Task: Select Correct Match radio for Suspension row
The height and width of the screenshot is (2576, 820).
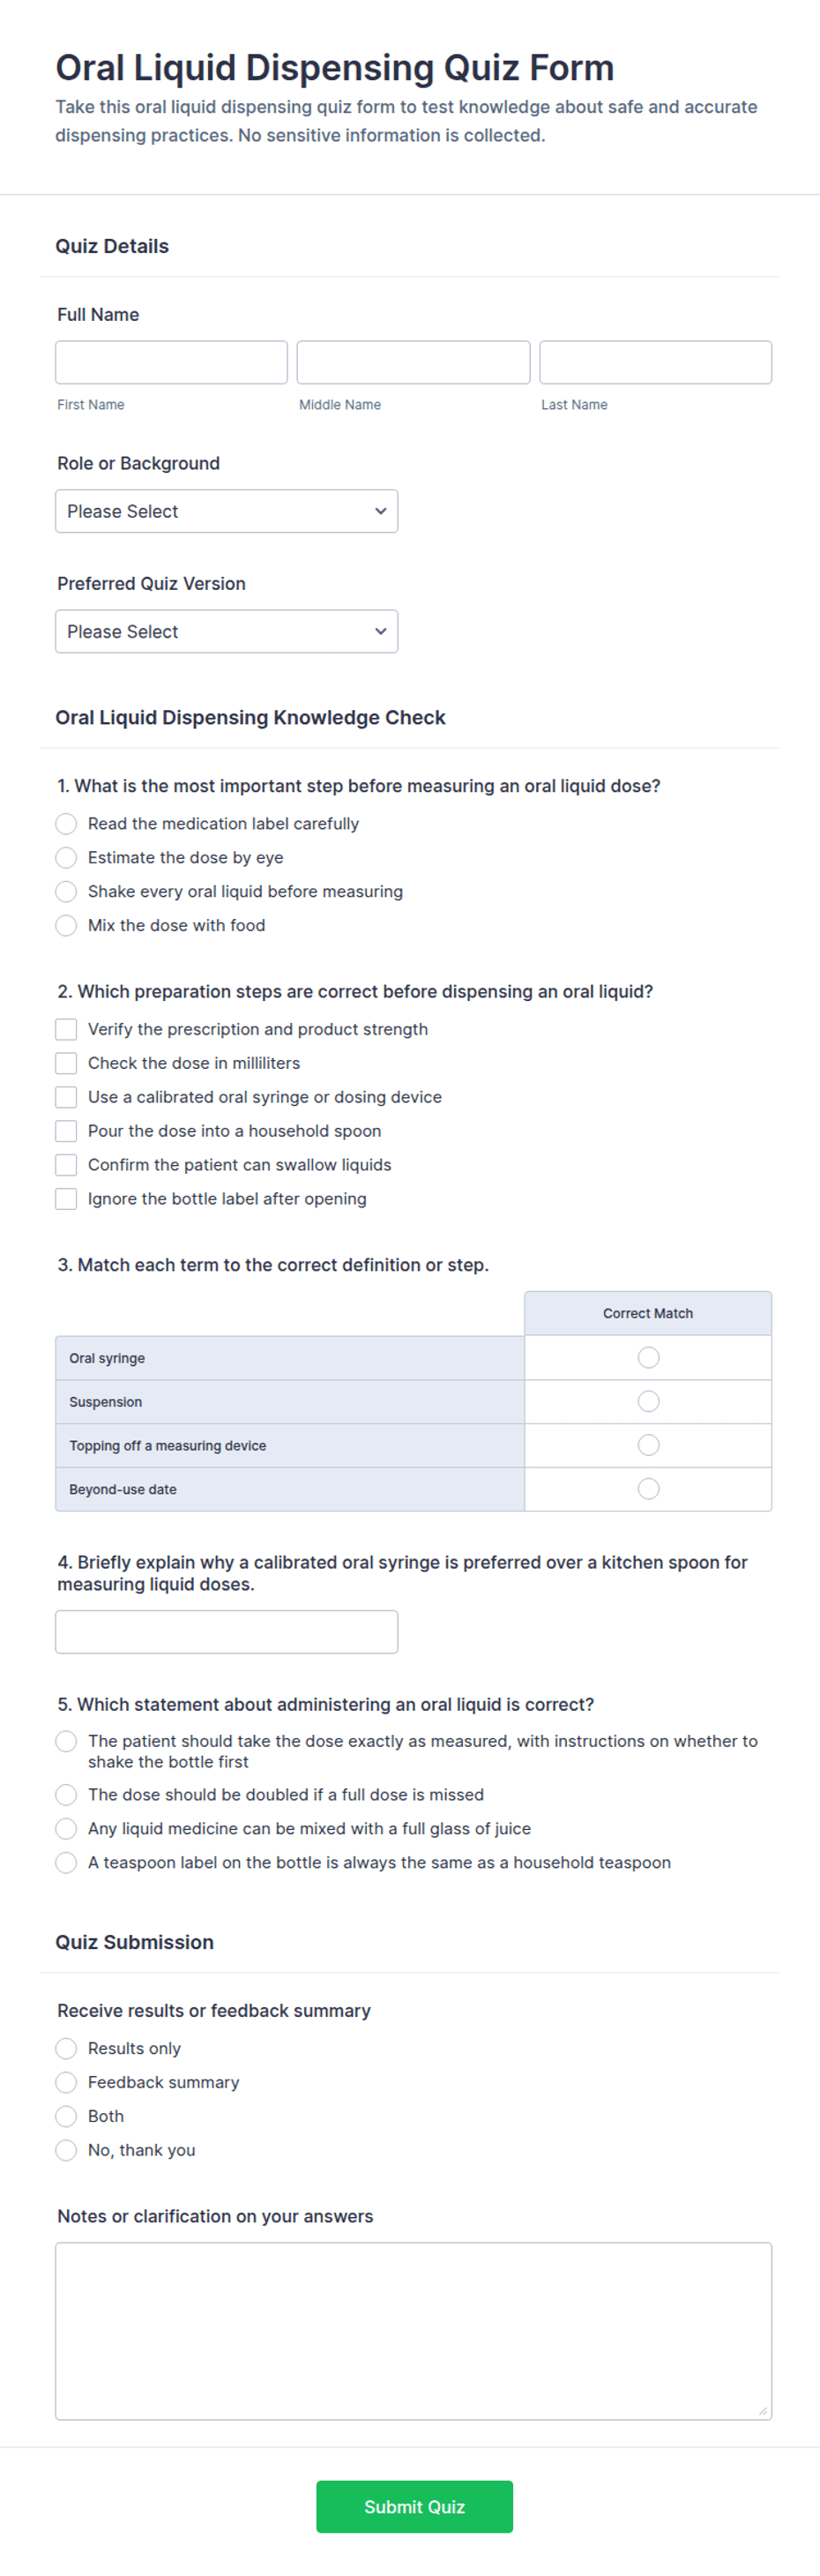Action: pos(648,1401)
